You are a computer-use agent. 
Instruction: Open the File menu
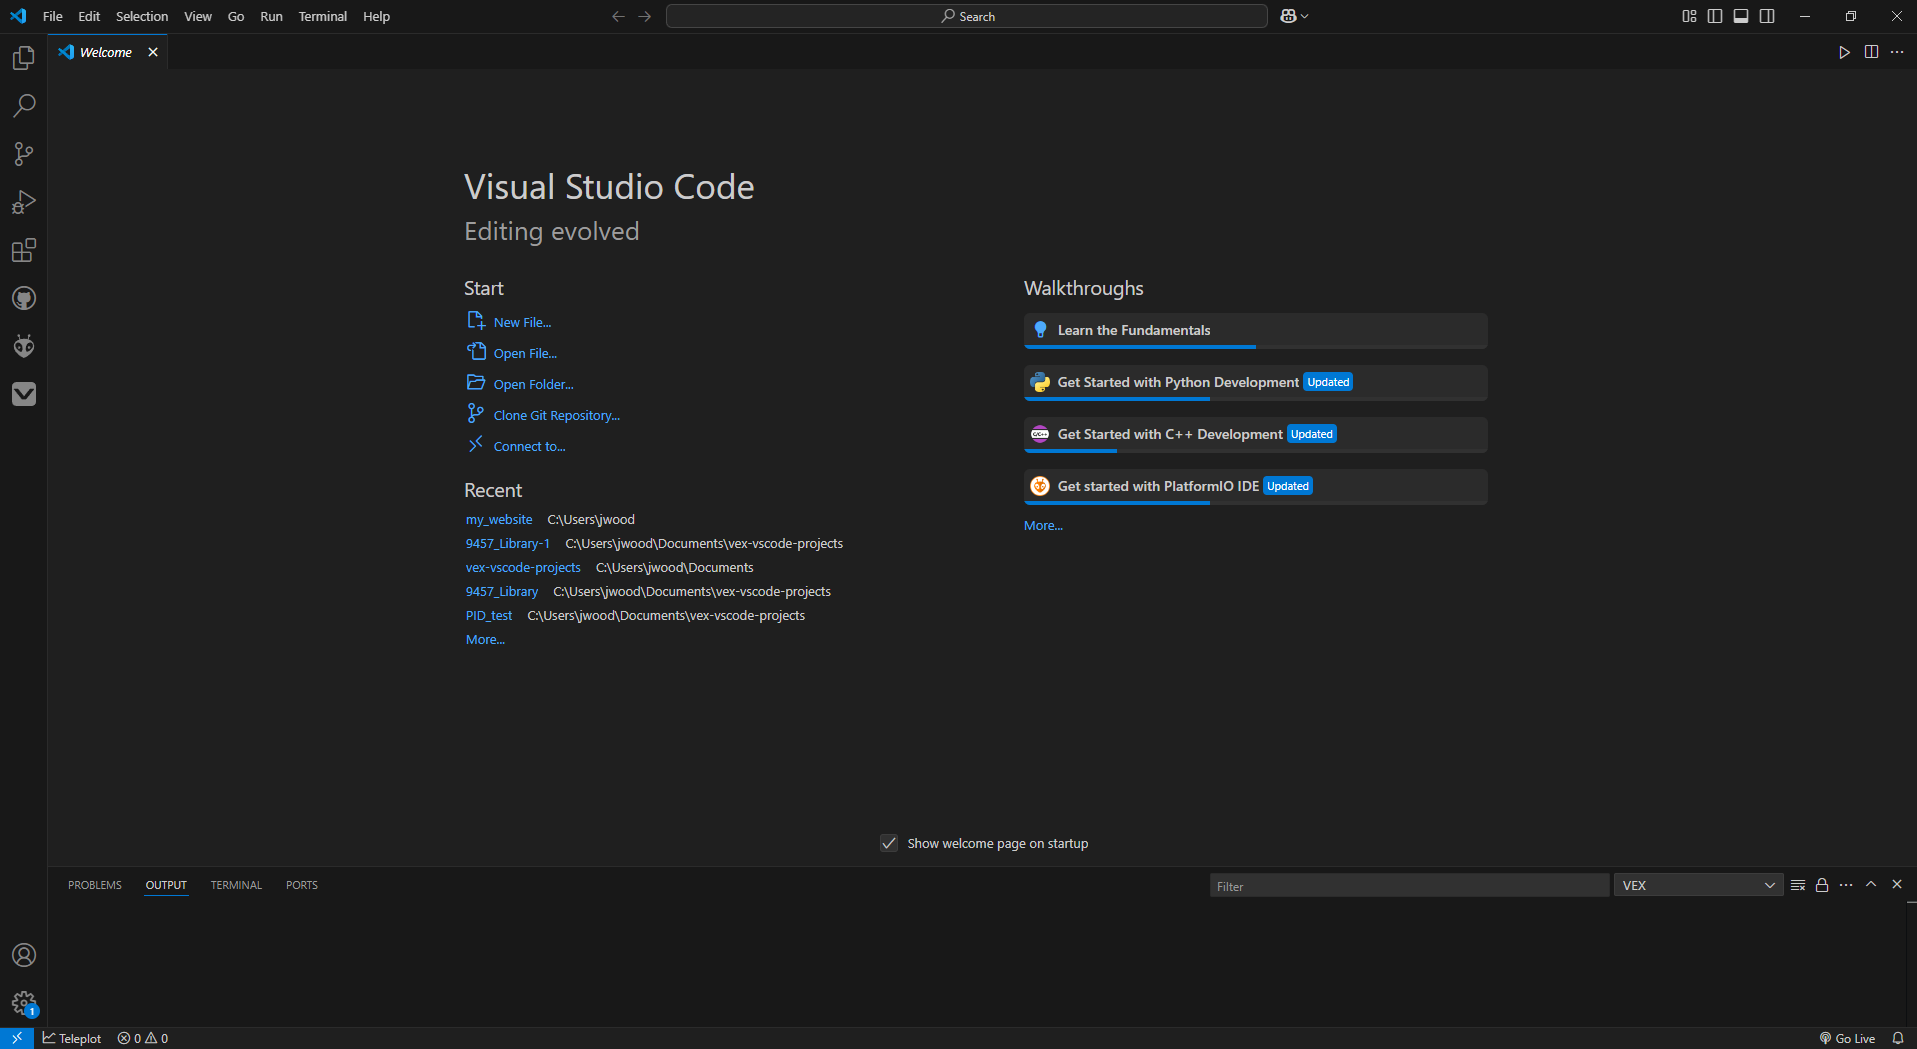click(53, 16)
